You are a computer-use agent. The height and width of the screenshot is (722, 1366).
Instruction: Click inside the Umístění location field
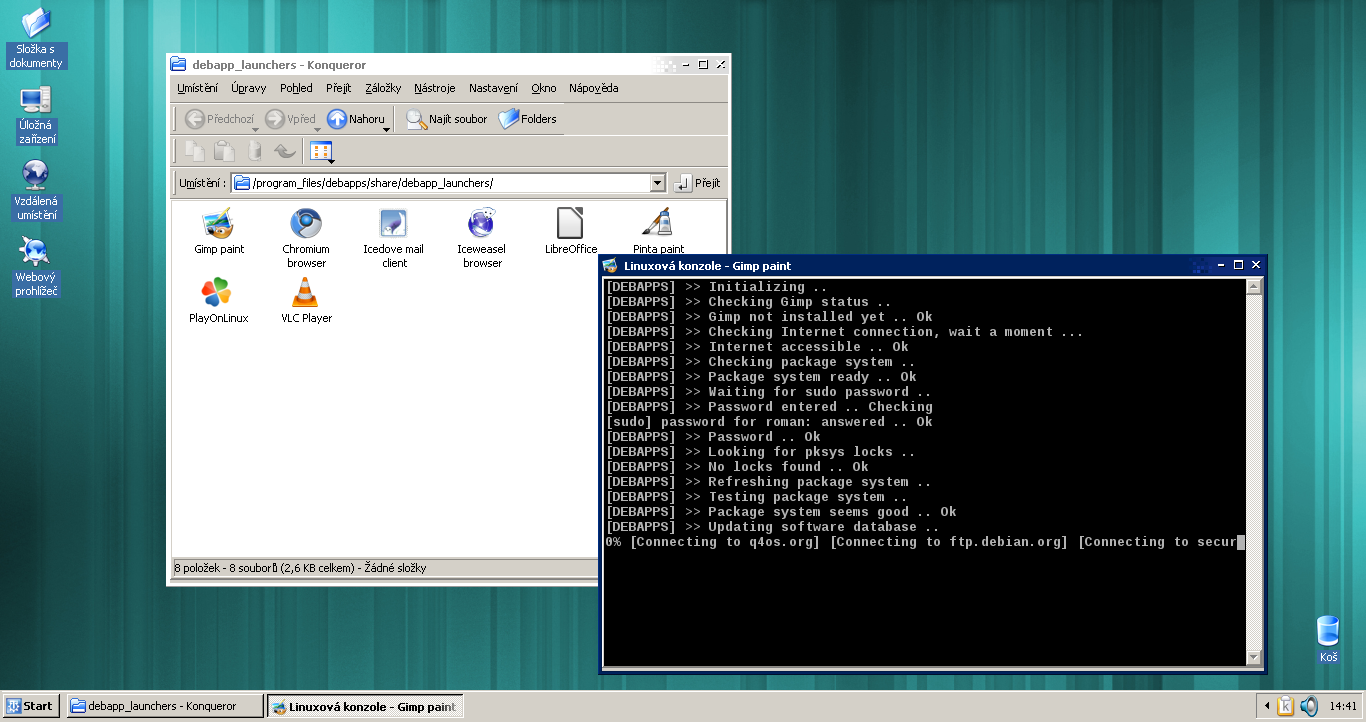click(440, 183)
